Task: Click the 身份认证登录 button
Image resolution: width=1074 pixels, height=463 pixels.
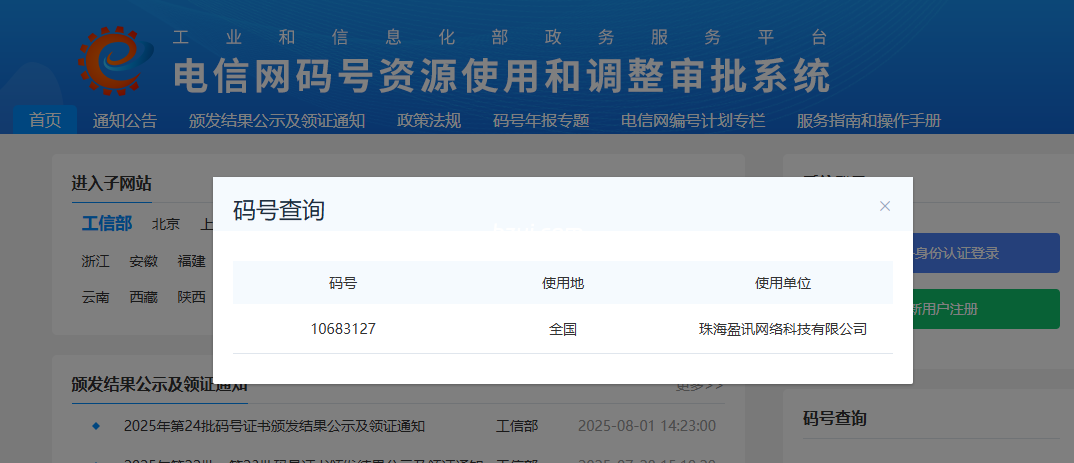Action: click(x=986, y=253)
